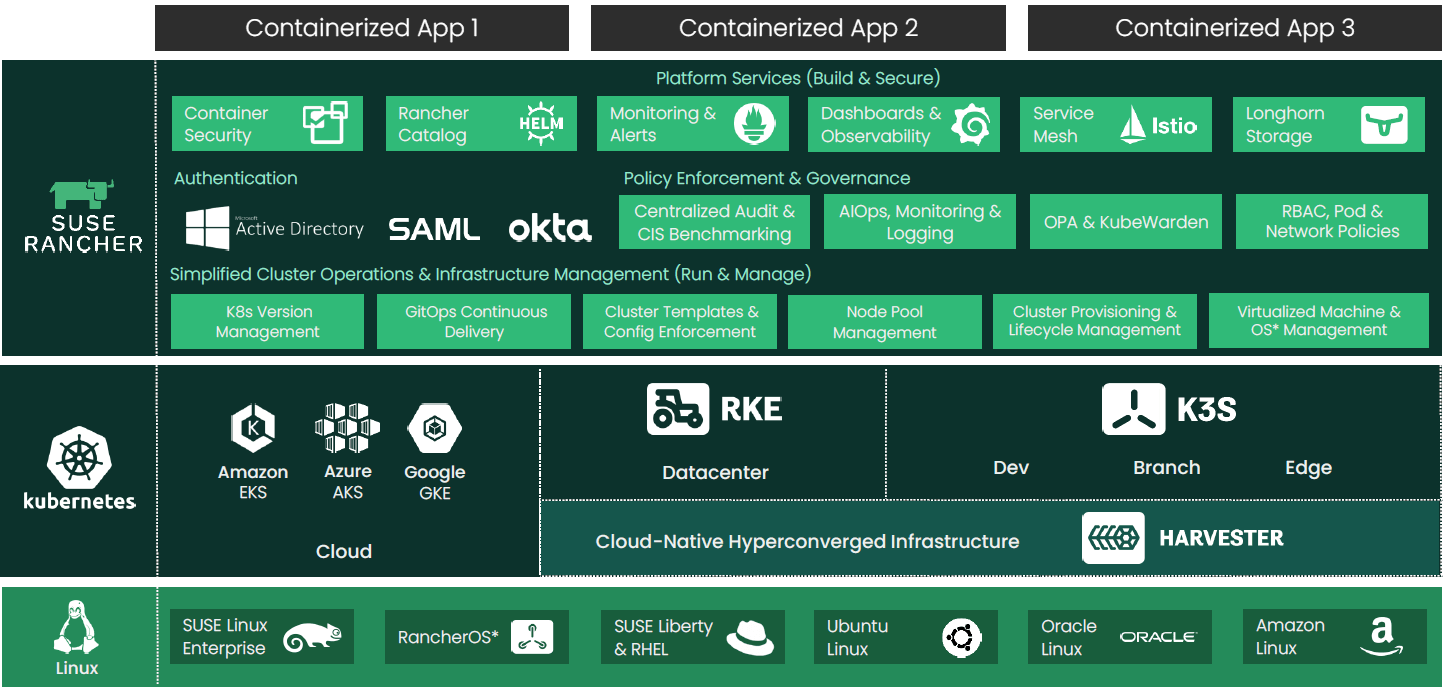Click Cluster Templates & Config Enforcement

(x=680, y=321)
